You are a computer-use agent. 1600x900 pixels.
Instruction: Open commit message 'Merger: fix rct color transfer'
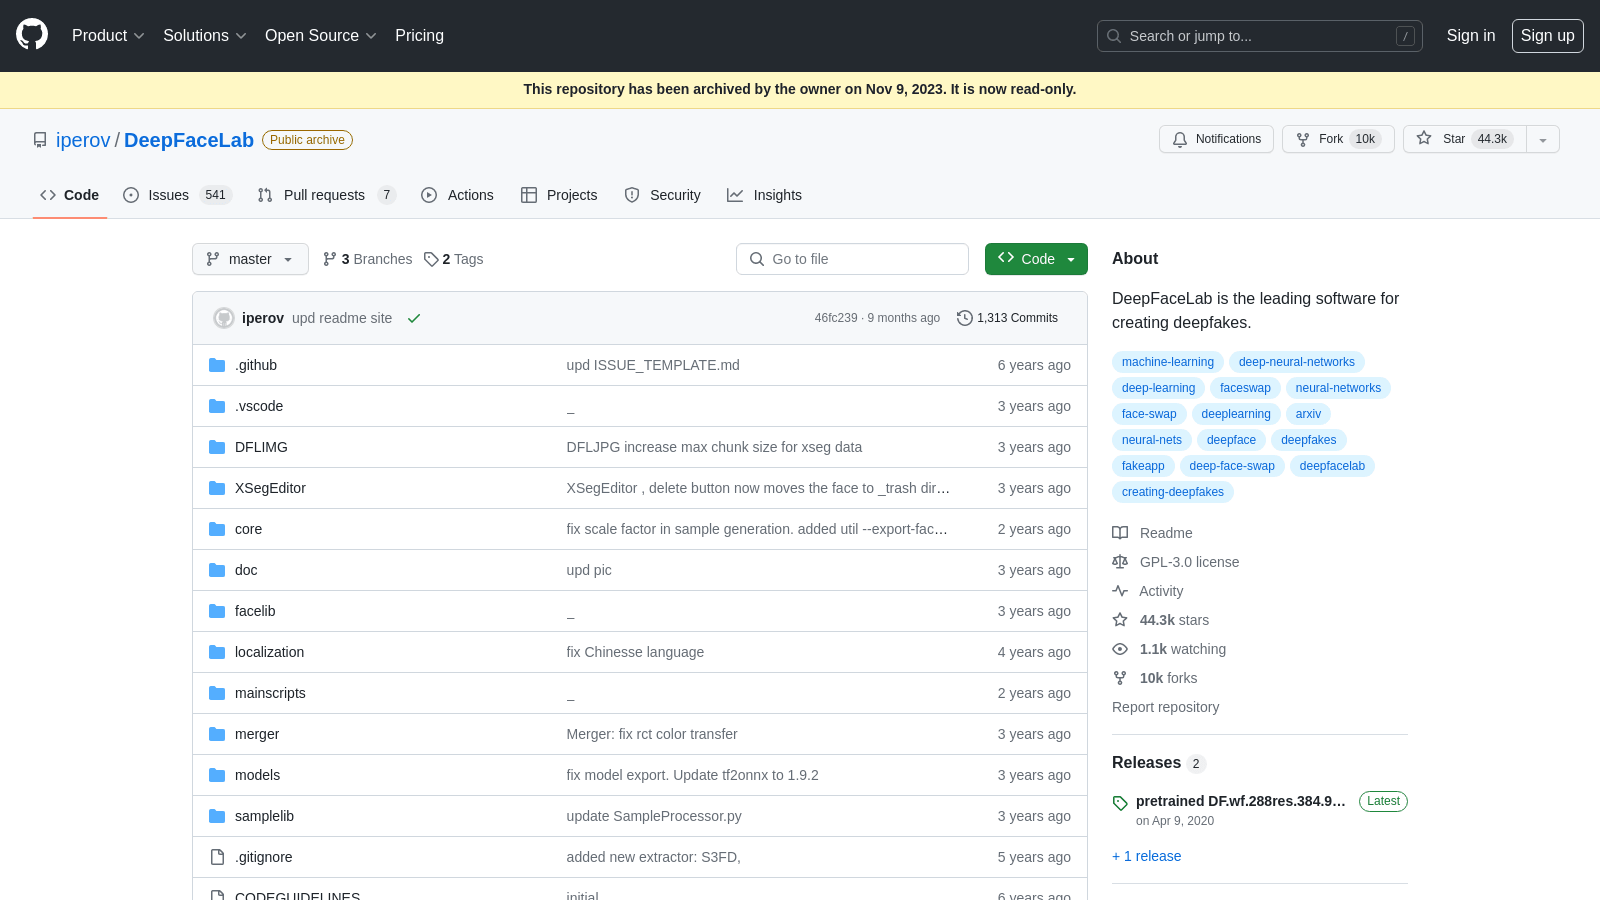(x=652, y=734)
